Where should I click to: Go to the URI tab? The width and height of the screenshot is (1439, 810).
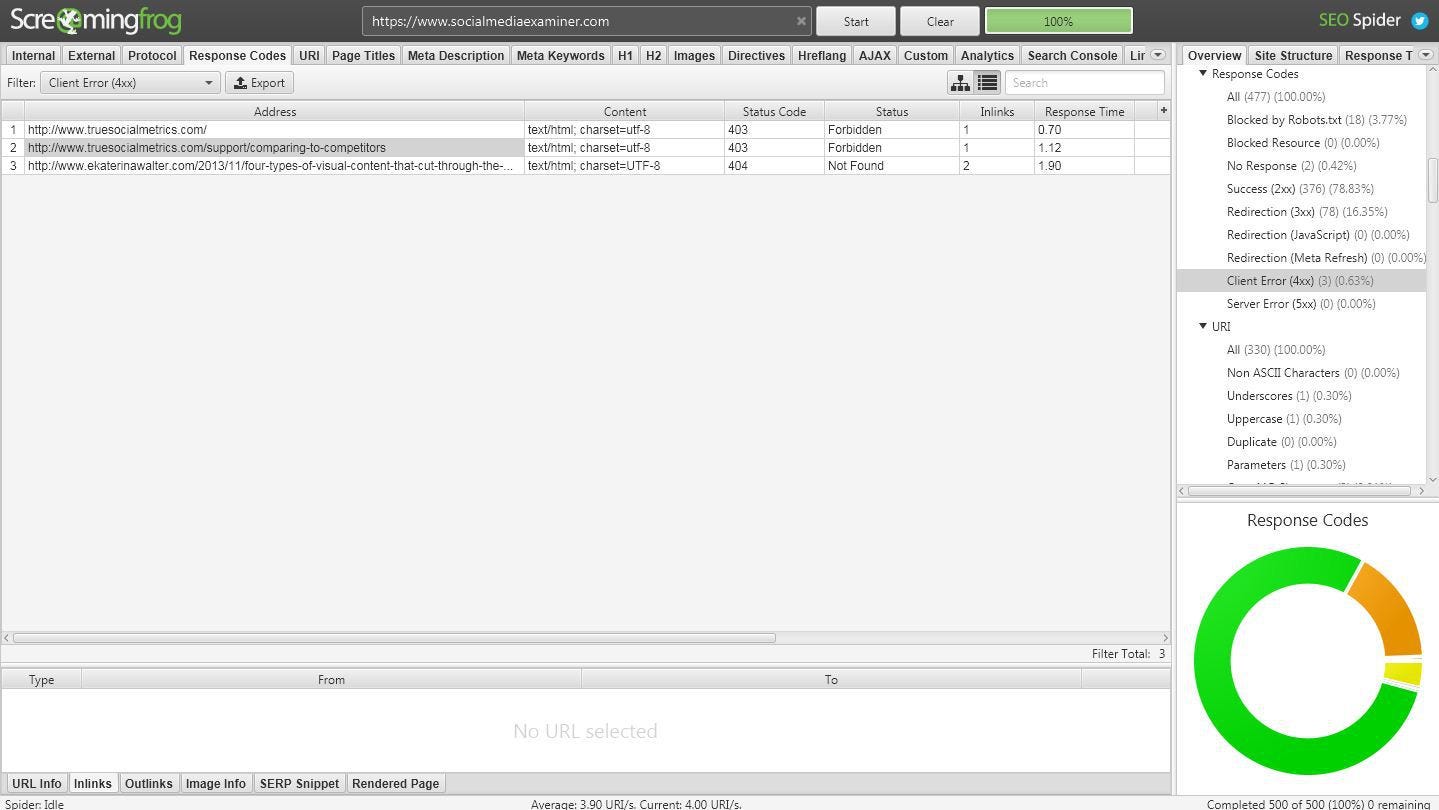309,56
